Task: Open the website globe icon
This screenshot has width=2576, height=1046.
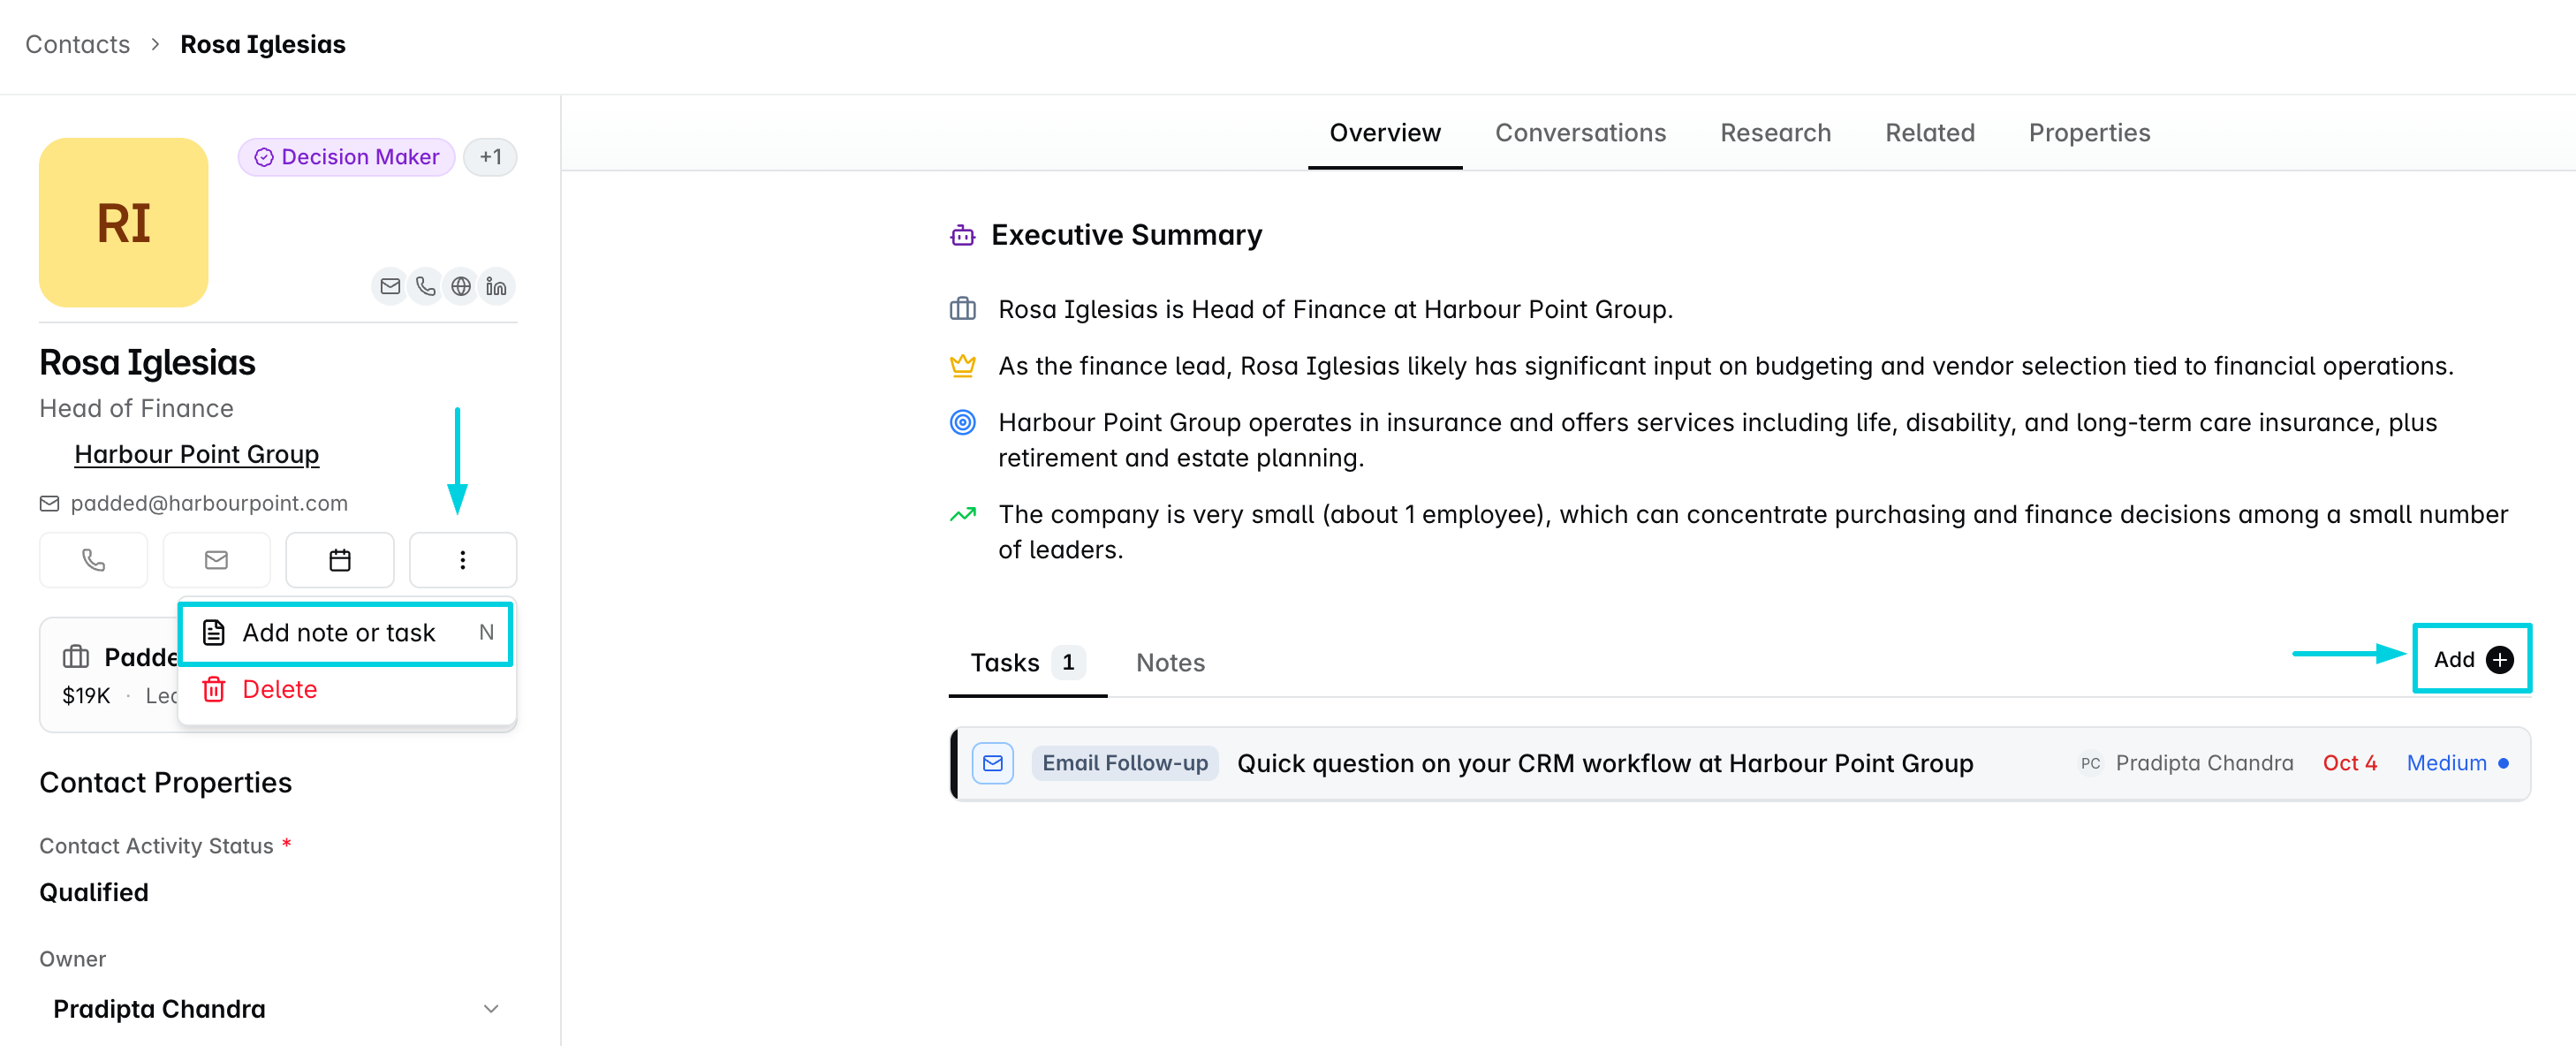Action: tap(461, 287)
